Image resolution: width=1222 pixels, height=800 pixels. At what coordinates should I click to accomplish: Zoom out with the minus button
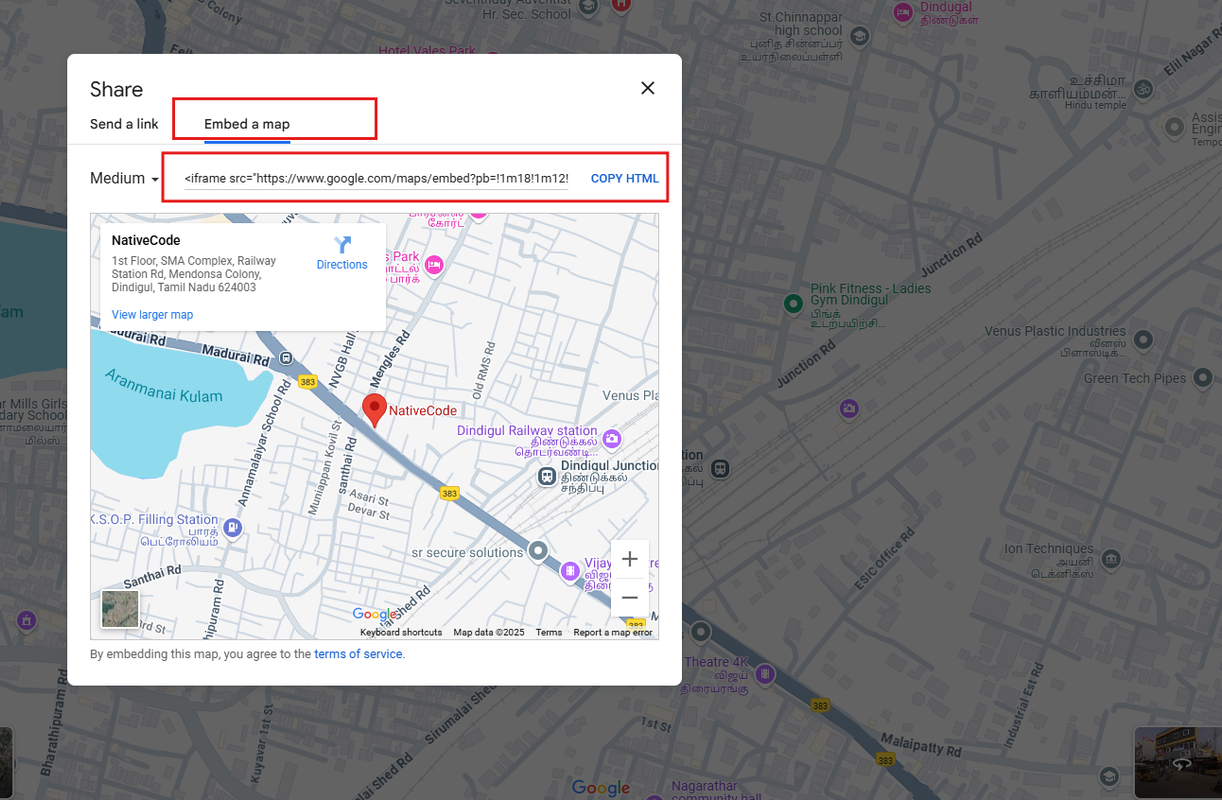coord(630,598)
